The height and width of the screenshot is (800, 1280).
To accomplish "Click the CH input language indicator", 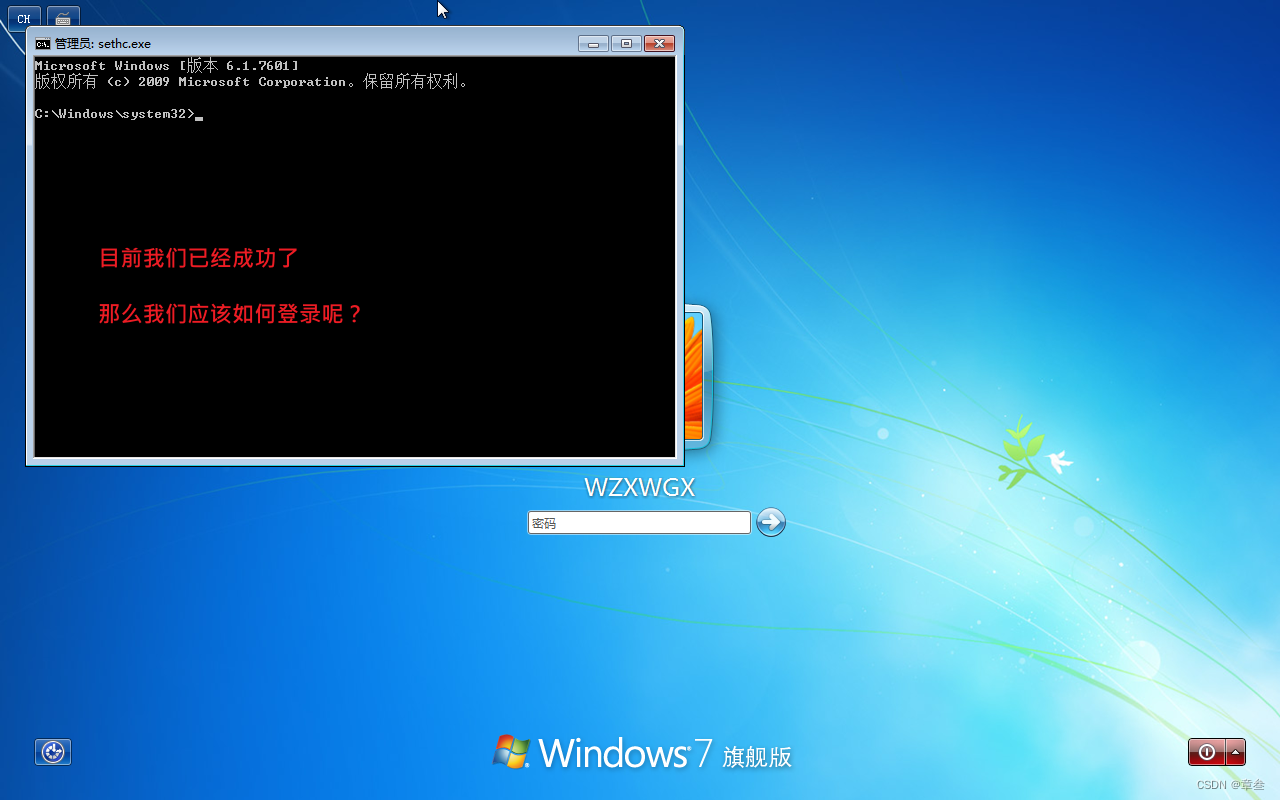I will (24, 18).
